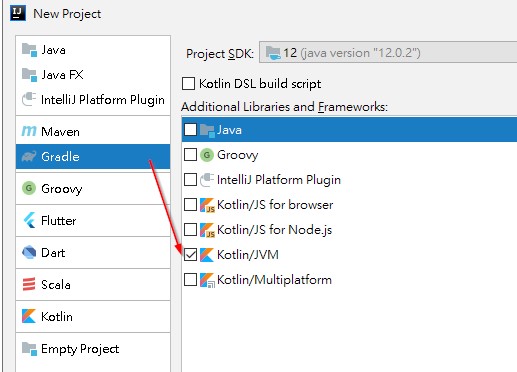The height and width of the screenshot is (372, 517).
Task: Click the plugin icon in frameworks list
Action: click(x=207, y=180)
